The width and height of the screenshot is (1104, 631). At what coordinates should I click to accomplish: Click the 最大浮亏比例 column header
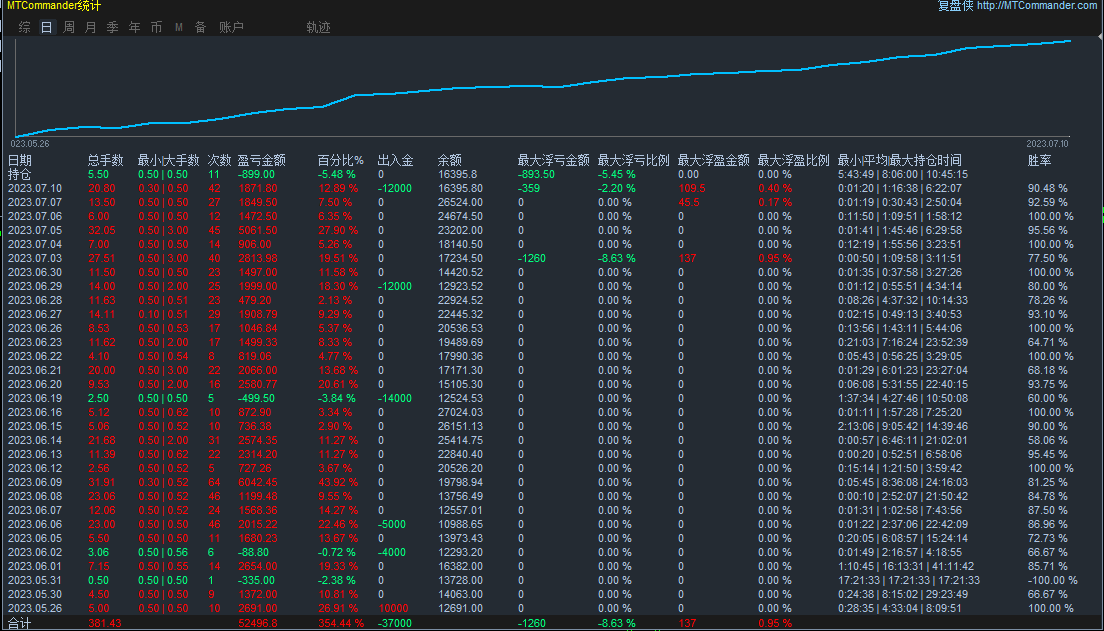coord(634,161)
